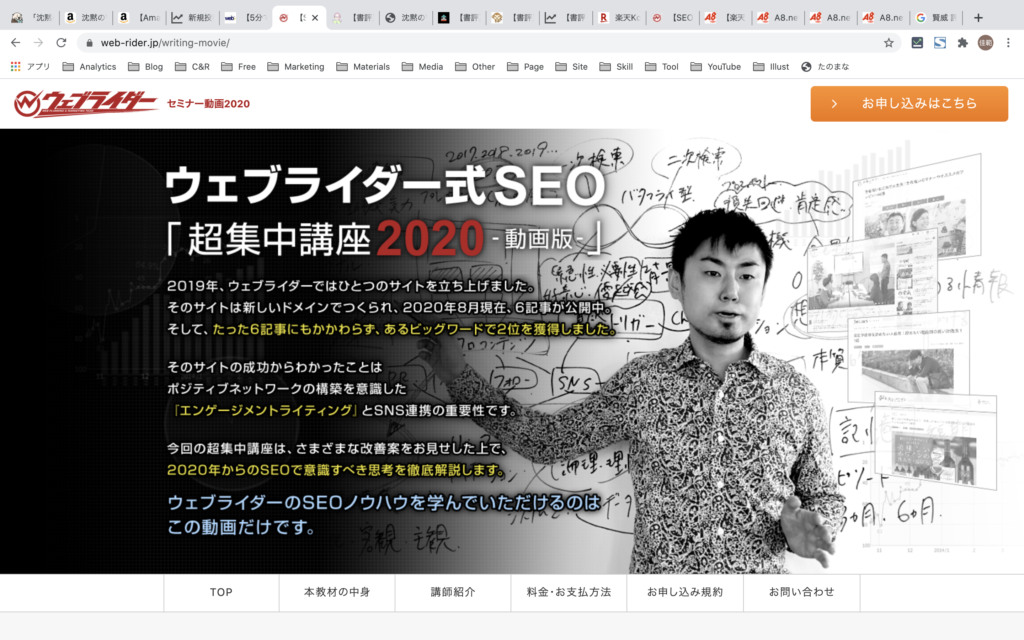This screenshot has width=1024, height=640.
Task: Open the お申し込み規約 navigation item
Action: pyautogui.click(x=685, y=592)
